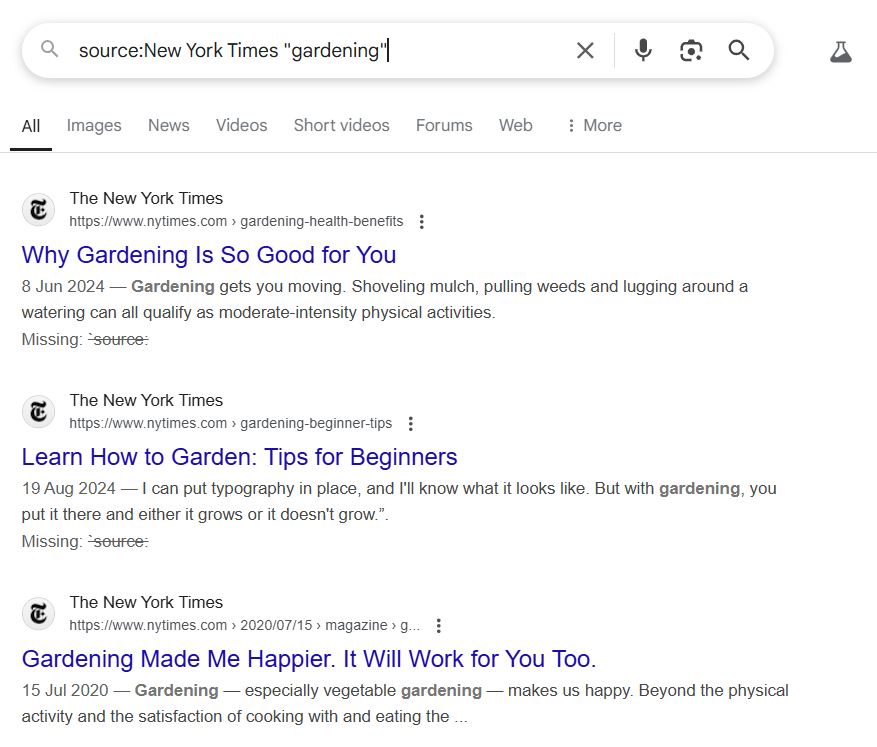Click the New York Times favicon on first result

(38, 209)
